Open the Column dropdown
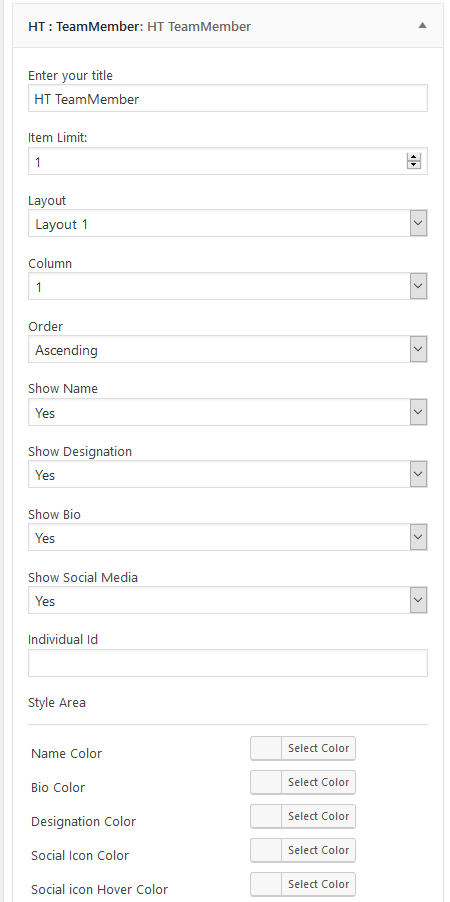The height and width of the screenshot is (902, 450). pyautogui.click(x=228, y=286)
